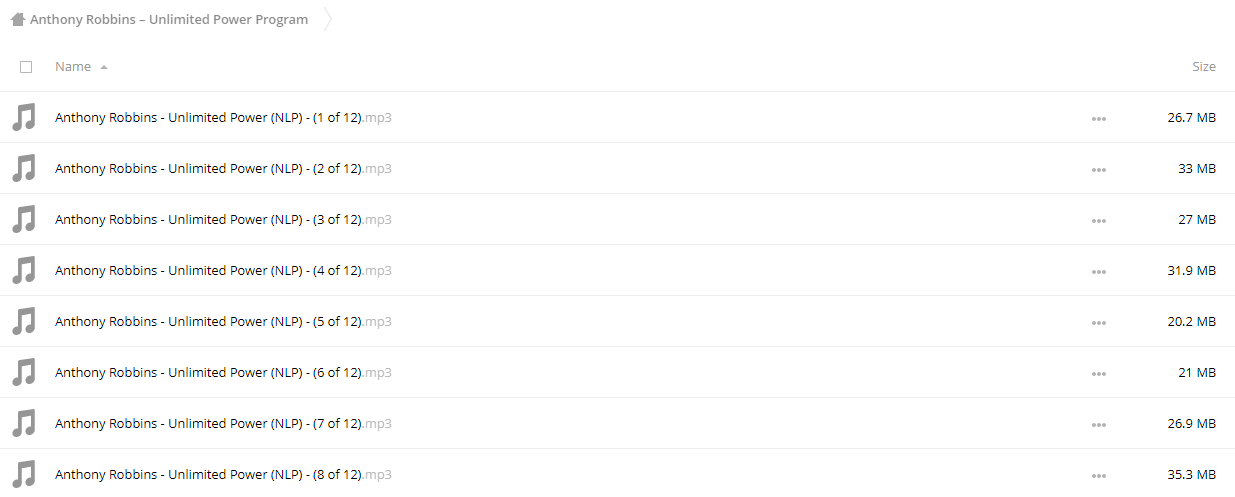The image size is (1235, 497).
Task: Click music note icon for track 5 of 12
Action: (23, 321)
